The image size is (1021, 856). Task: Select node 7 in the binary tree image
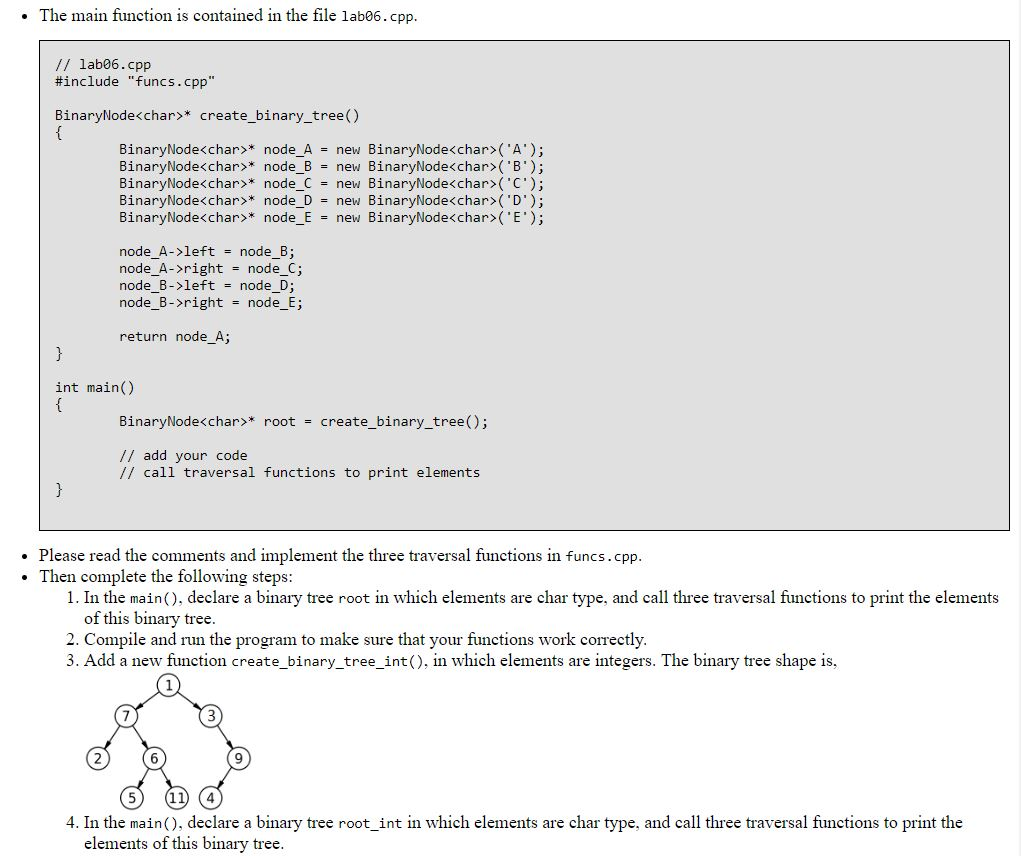pos(126,716)
